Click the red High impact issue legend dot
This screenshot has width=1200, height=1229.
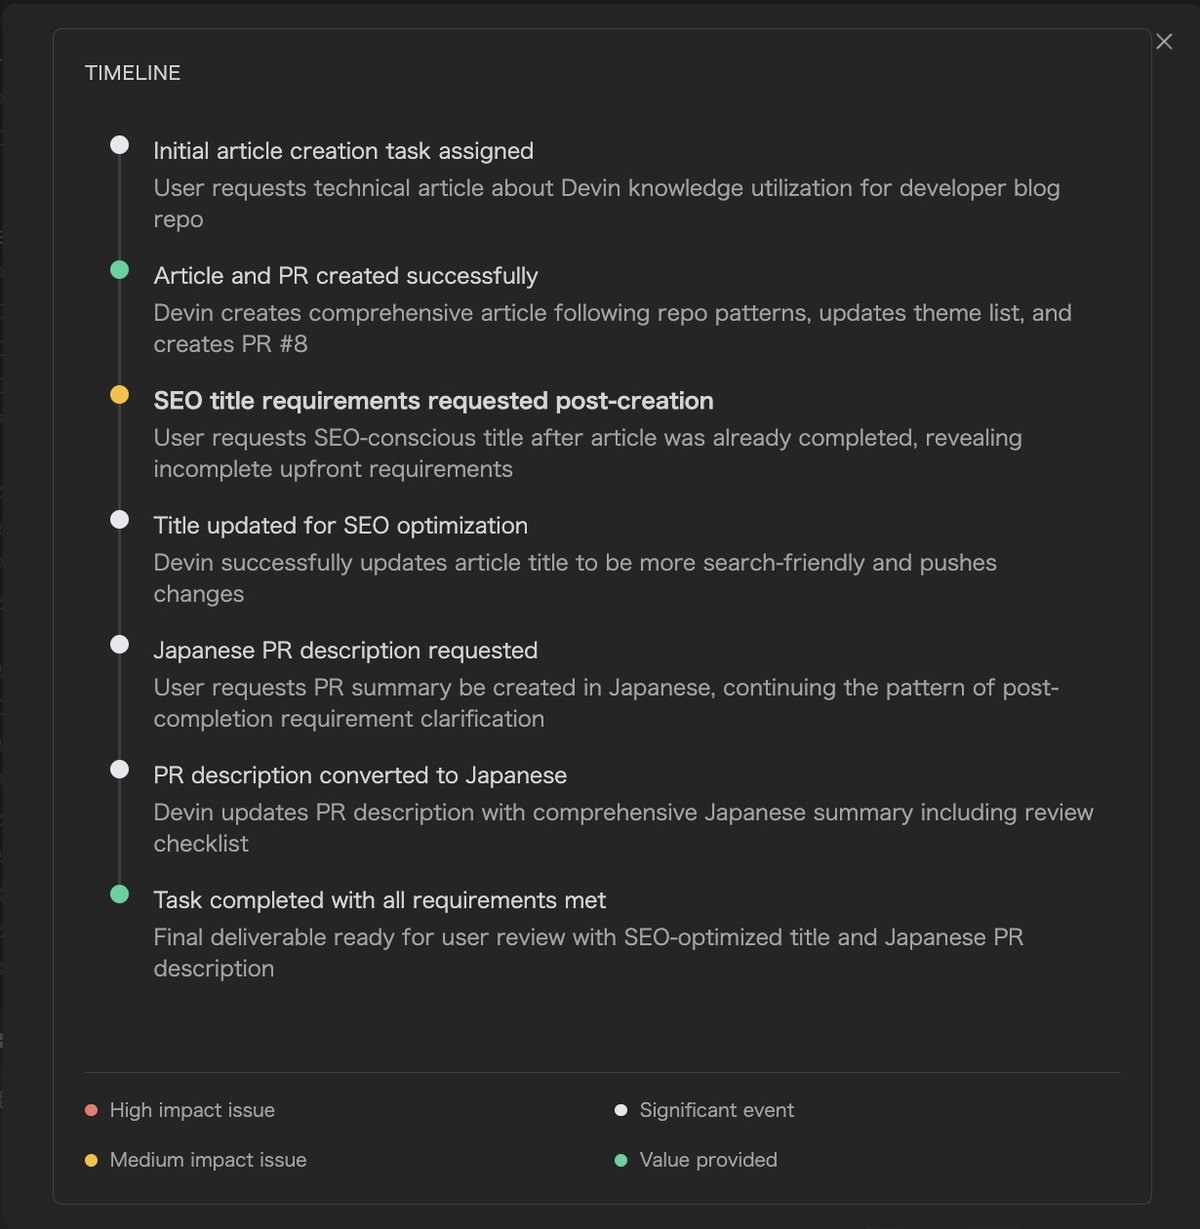pyautogui.click(x=91, y=1110)
